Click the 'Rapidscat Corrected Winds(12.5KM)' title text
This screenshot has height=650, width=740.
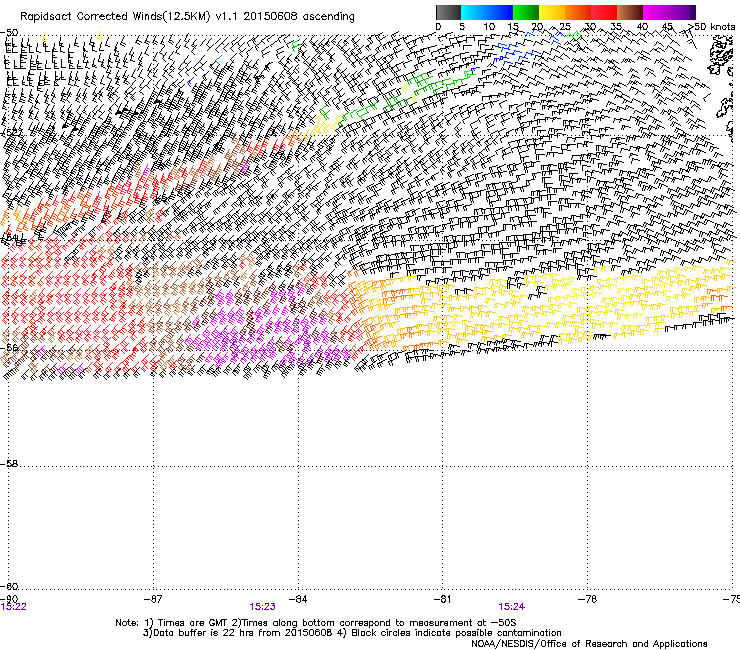[x=115, y=17]
